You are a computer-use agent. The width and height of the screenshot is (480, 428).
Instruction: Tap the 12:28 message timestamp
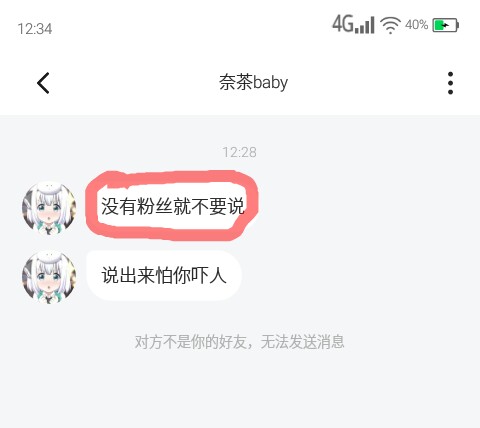240,152
